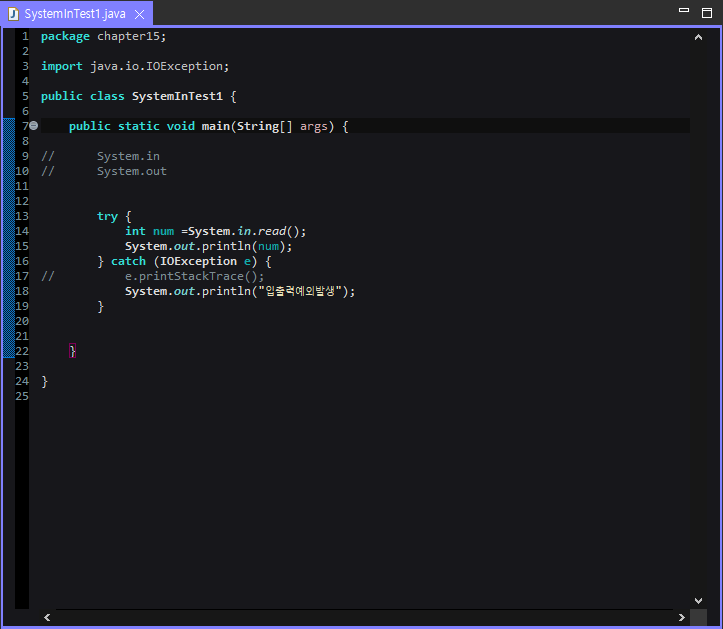This screenshot has width=723, height=629.
Task: Click commented 'System.in' on line 9
Action: [128, 156]
